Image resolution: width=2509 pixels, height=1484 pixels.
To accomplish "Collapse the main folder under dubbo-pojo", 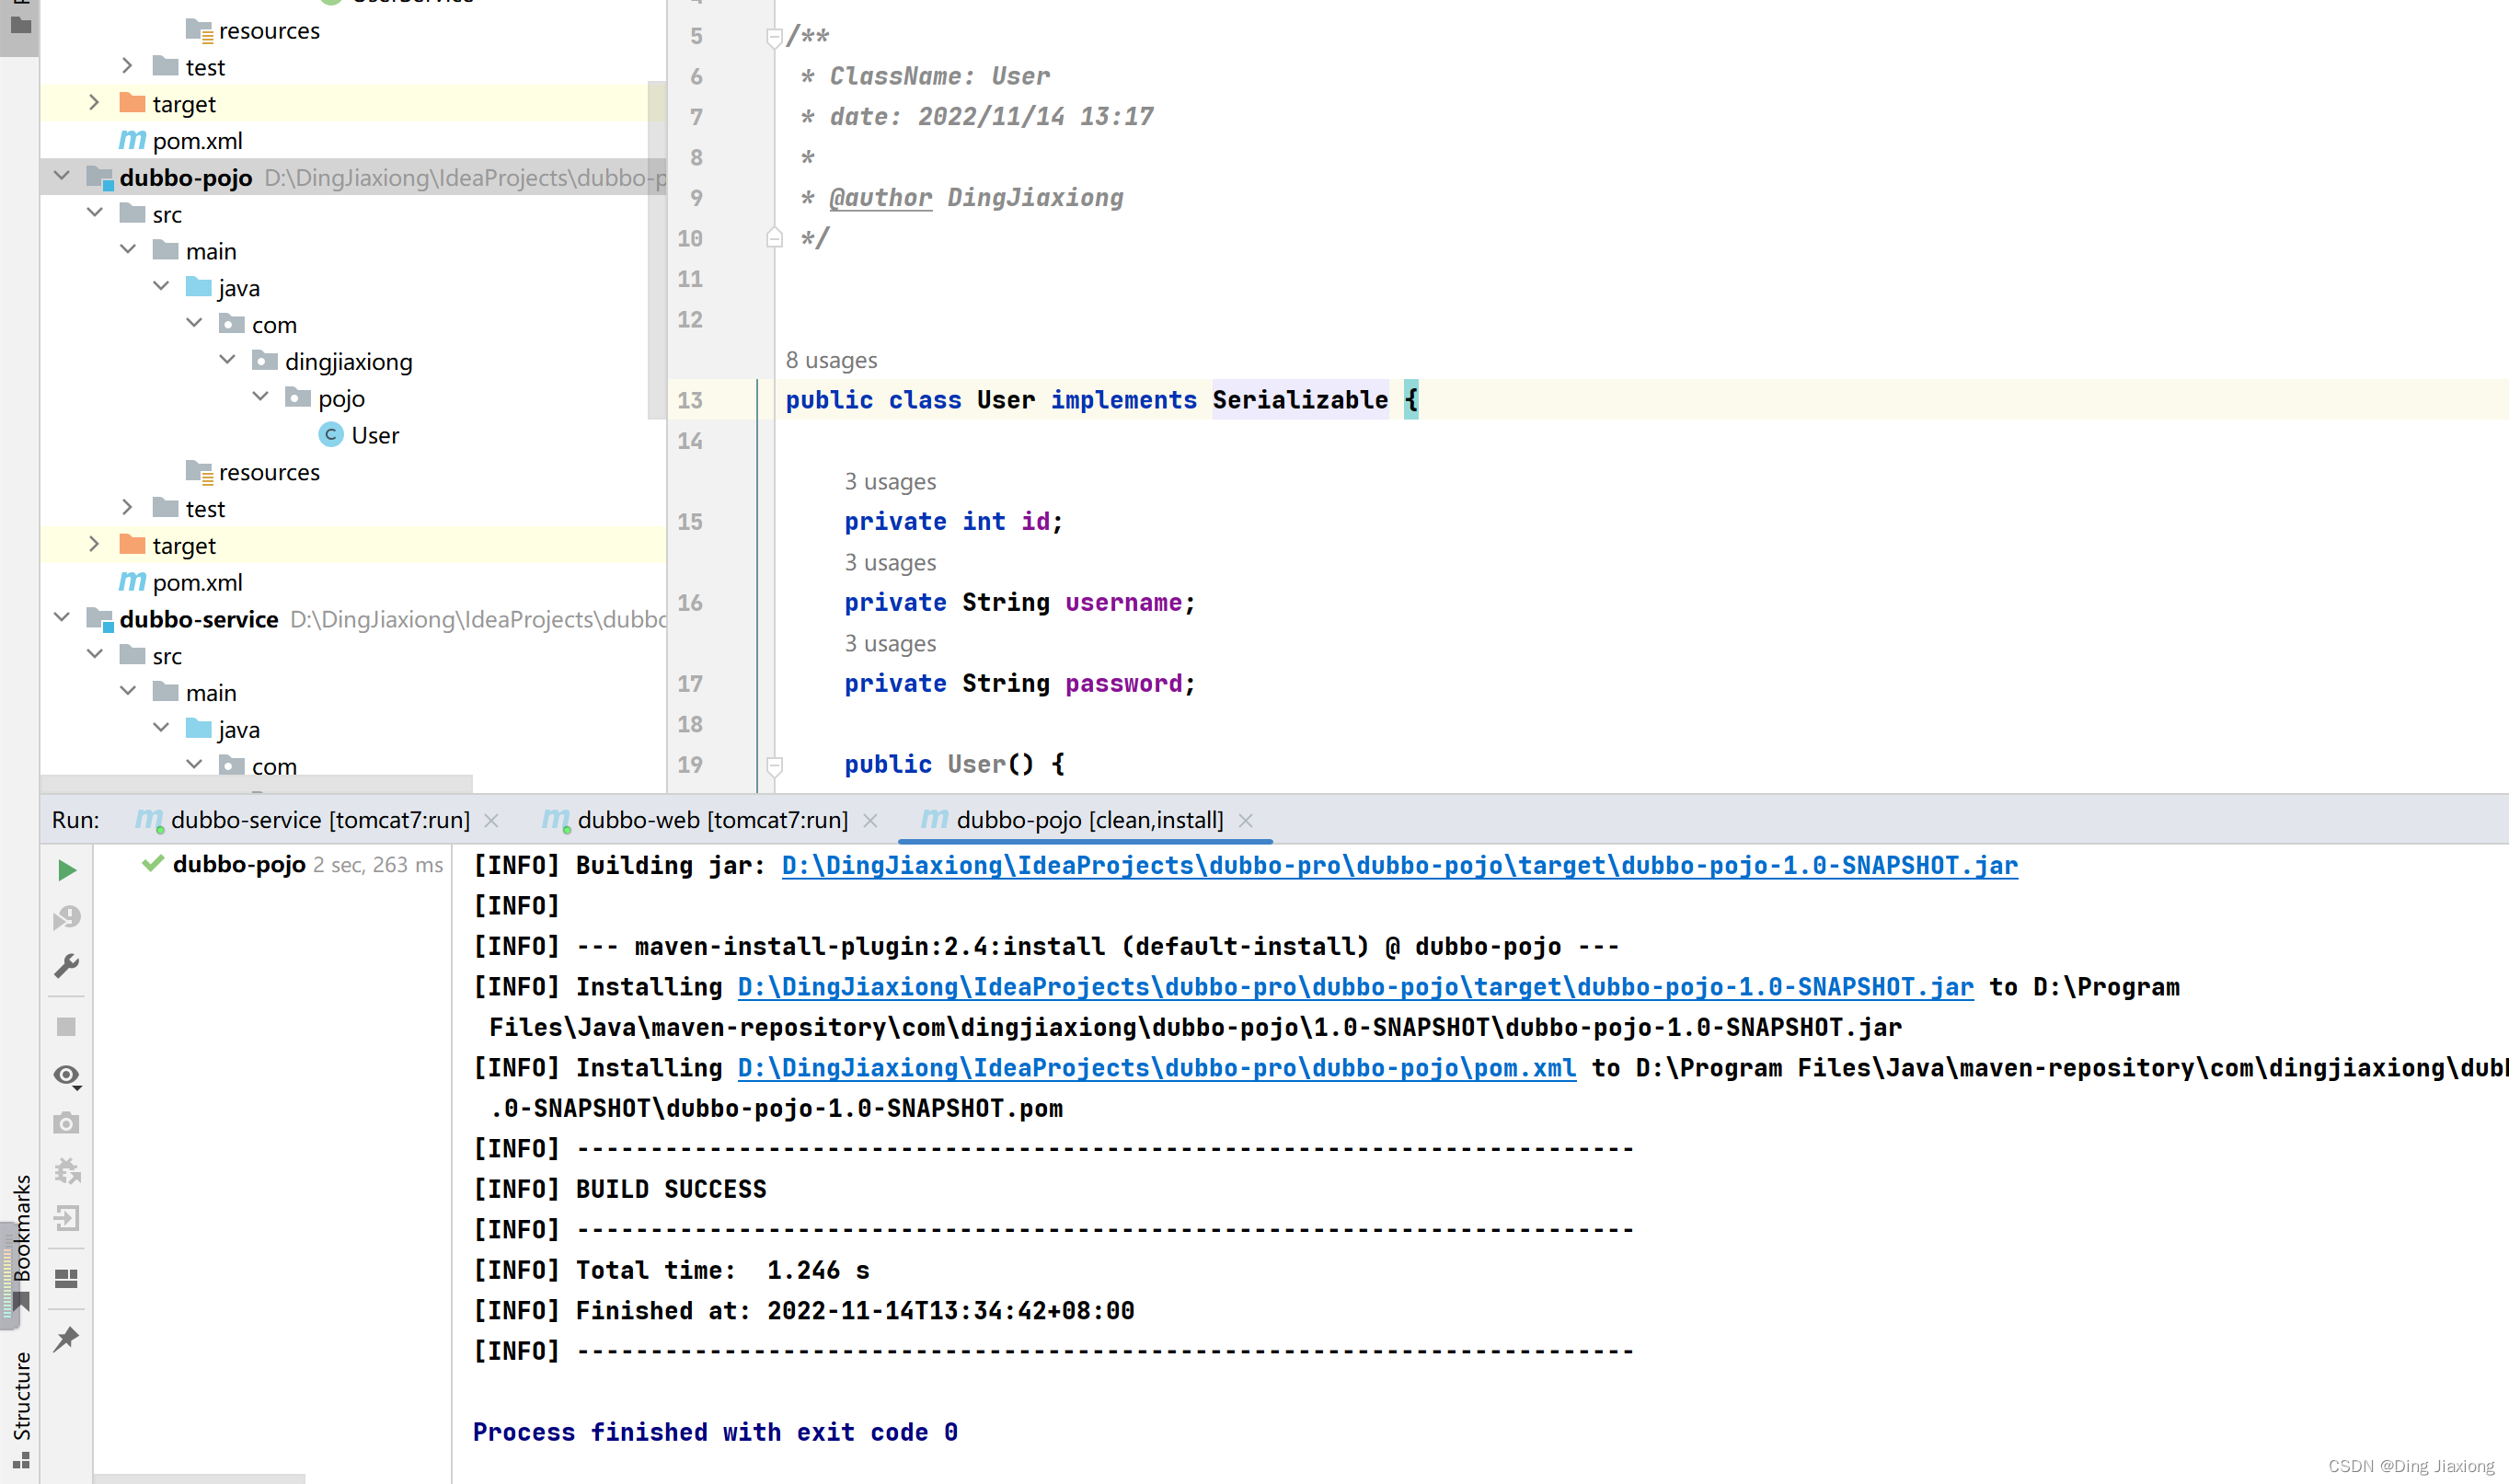I will point(128,250).
